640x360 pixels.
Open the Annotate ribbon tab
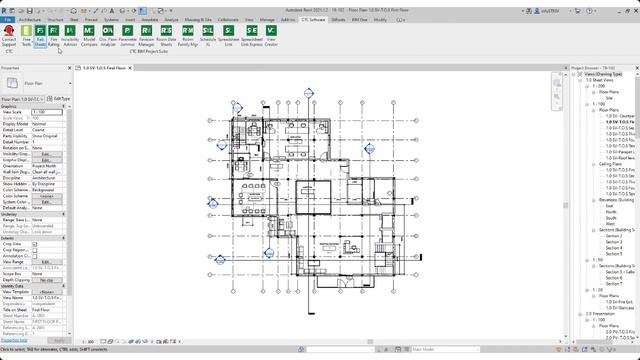(x=150, y=20)
